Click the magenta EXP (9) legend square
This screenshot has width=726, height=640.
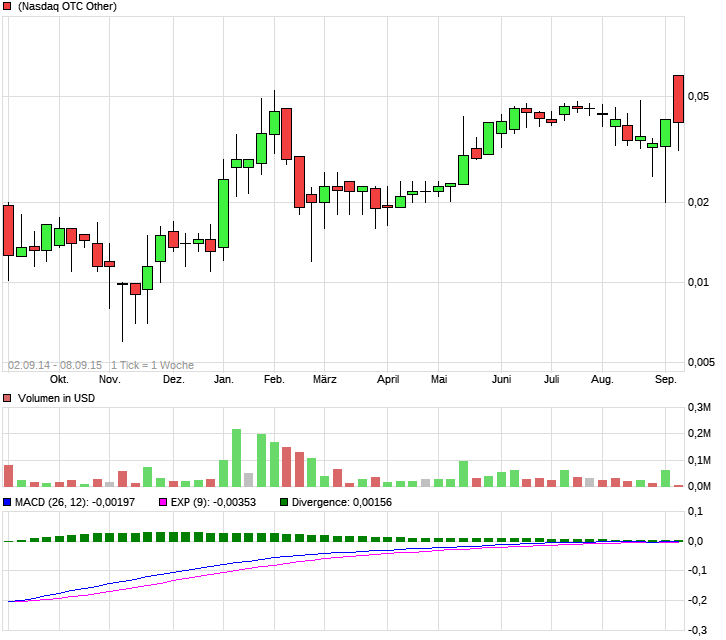tap(163, 502)
